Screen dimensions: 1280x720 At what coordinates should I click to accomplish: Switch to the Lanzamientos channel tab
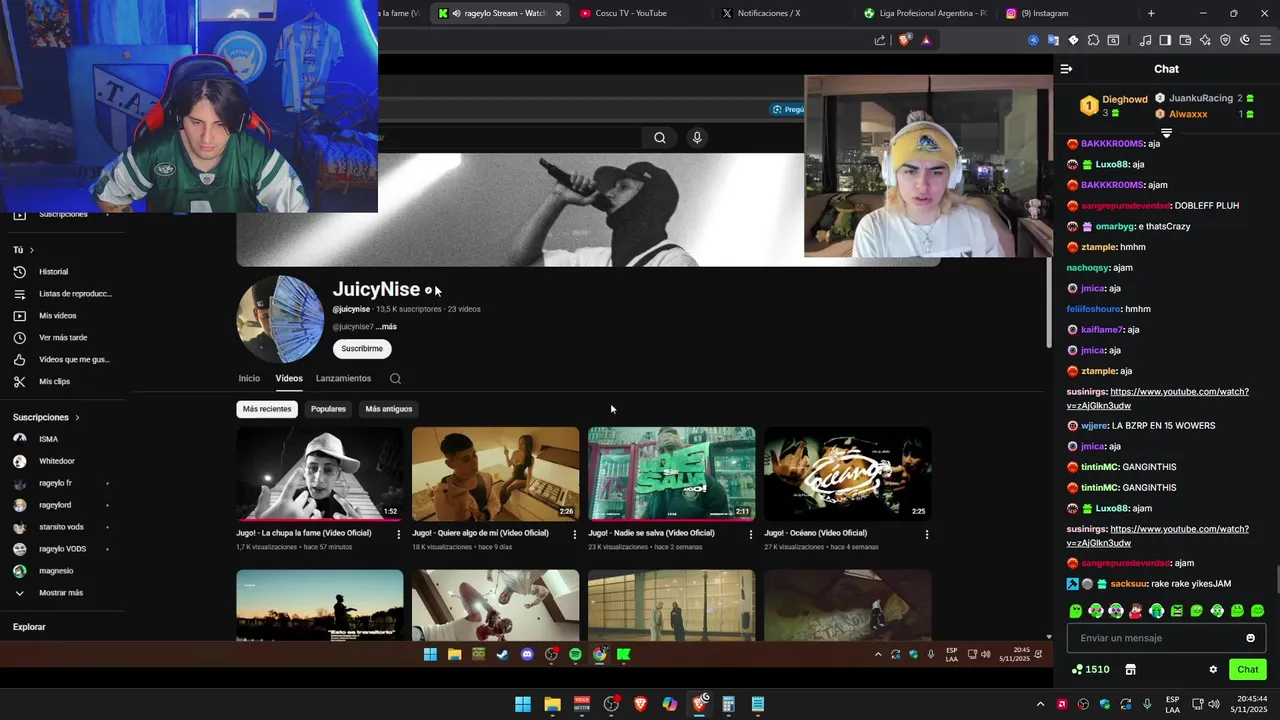click(343, 378)
